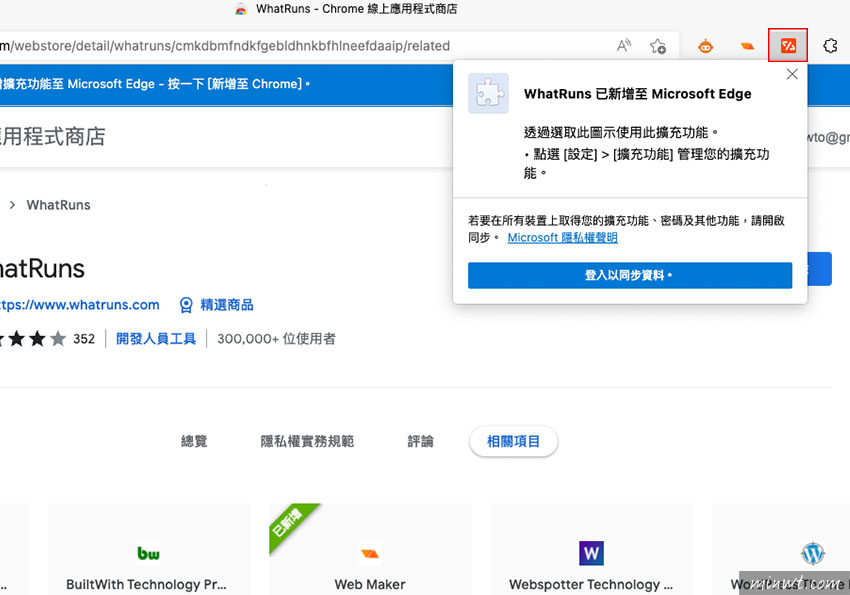
Task: Click the 精選商品 featured label
Action: point(227,305)
